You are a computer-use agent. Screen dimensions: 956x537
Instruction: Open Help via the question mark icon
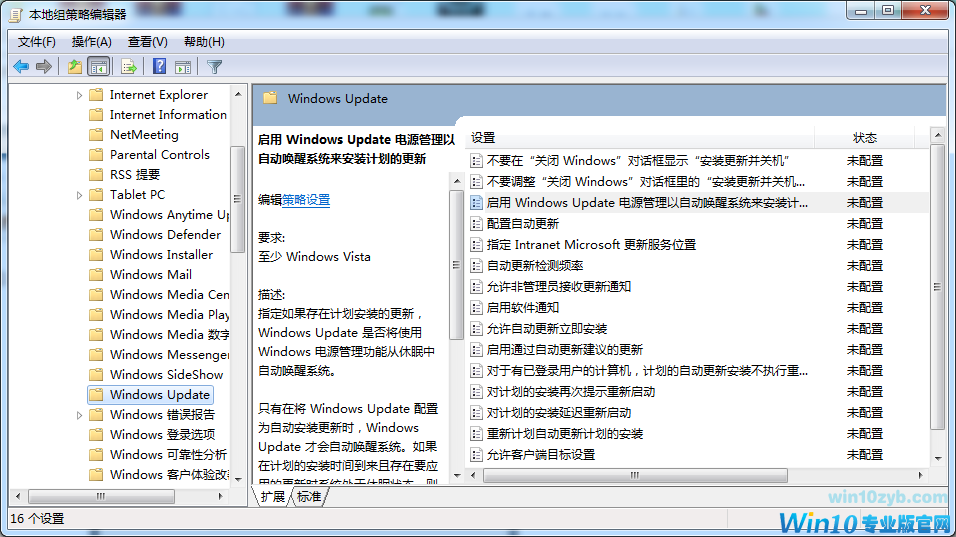click(x=159, y=67)
